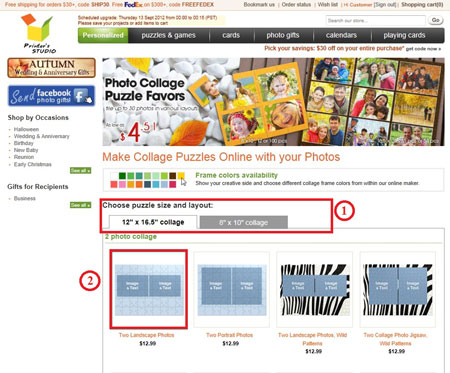This screenshot has width=450, height=373.
Task: Open the puzzles & games menu
Action: click(x=168, y=35)
